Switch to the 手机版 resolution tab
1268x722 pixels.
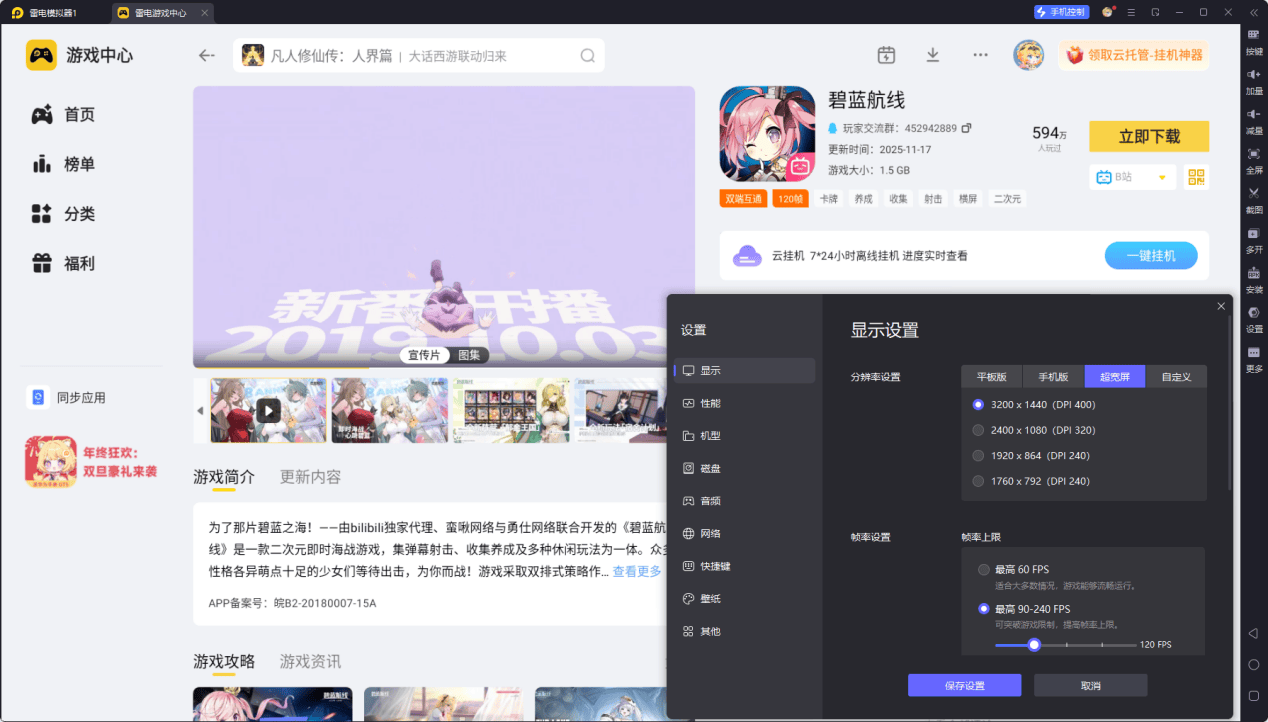[1054, 377]
